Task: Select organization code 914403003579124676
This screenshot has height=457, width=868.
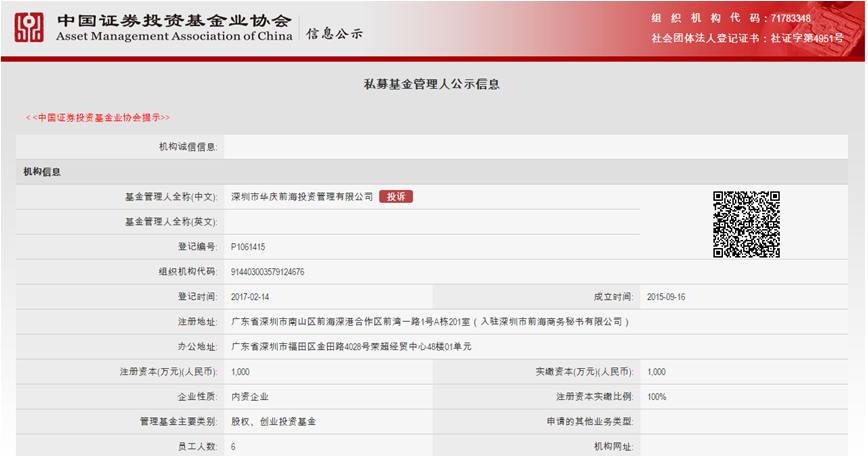Action: click(x=267, y=272)
